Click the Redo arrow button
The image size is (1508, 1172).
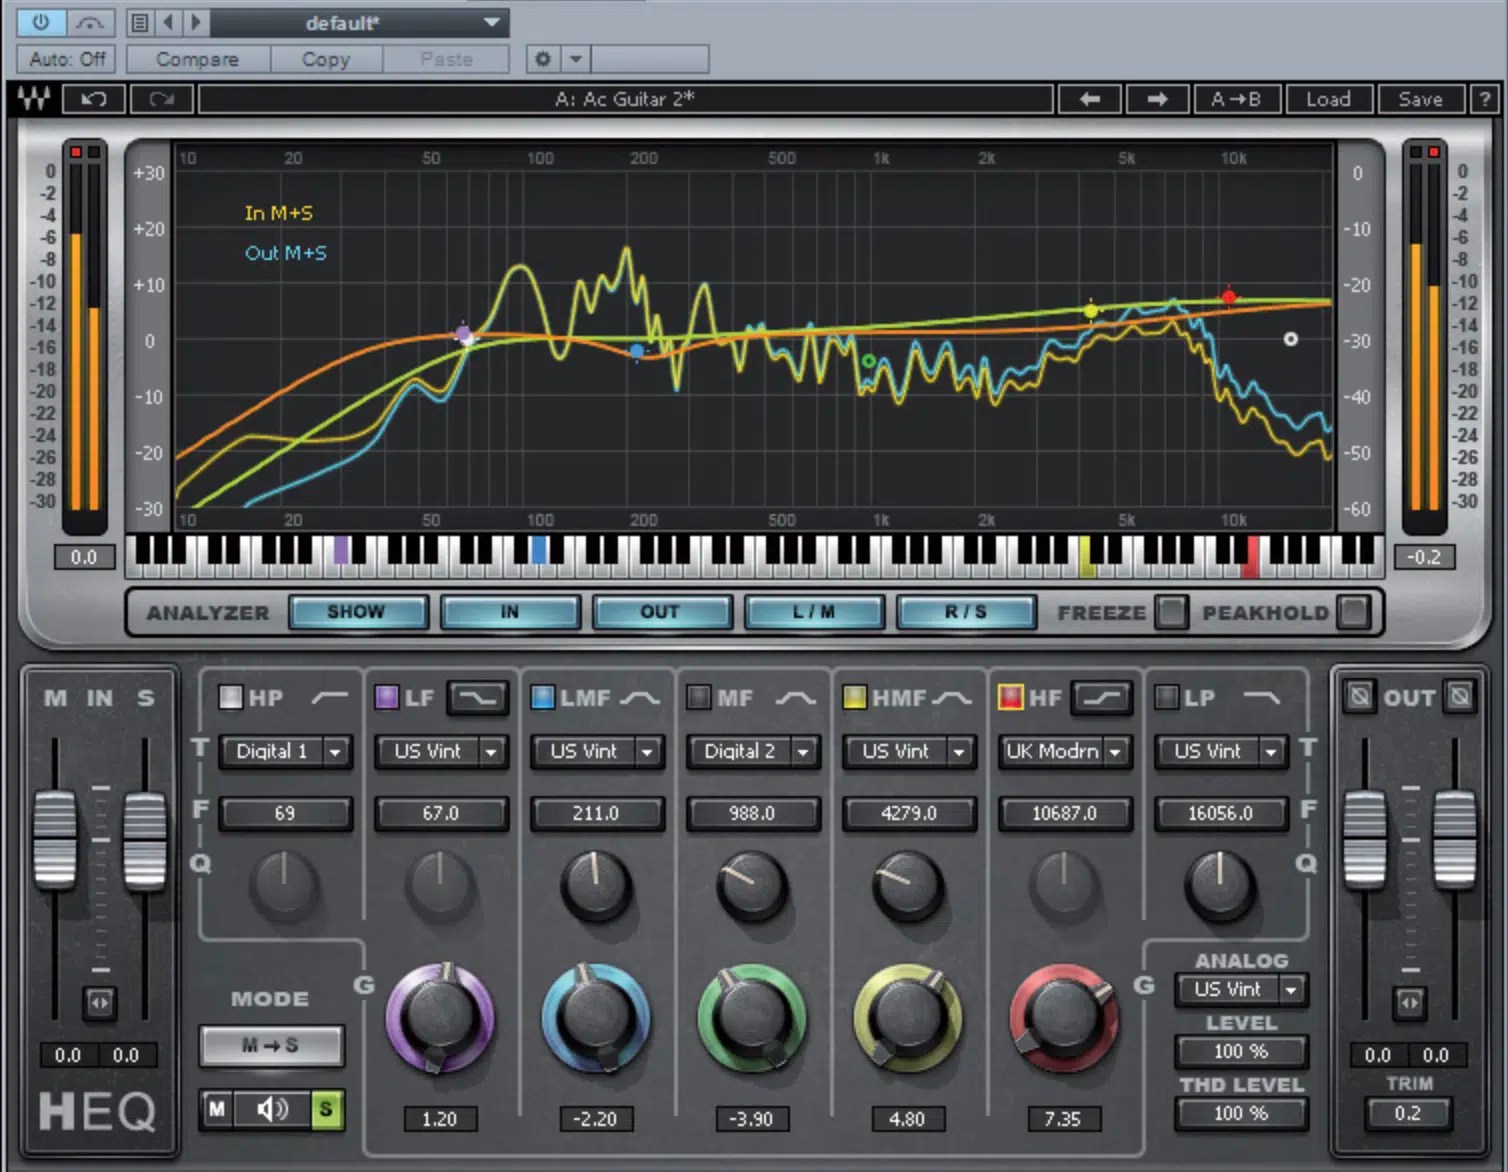click(161, 99)
